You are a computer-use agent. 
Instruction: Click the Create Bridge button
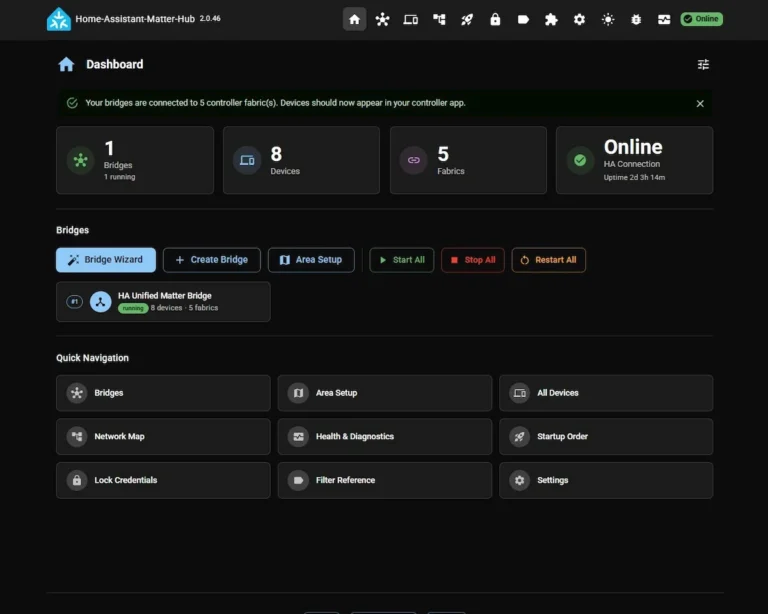click(212, 260)
